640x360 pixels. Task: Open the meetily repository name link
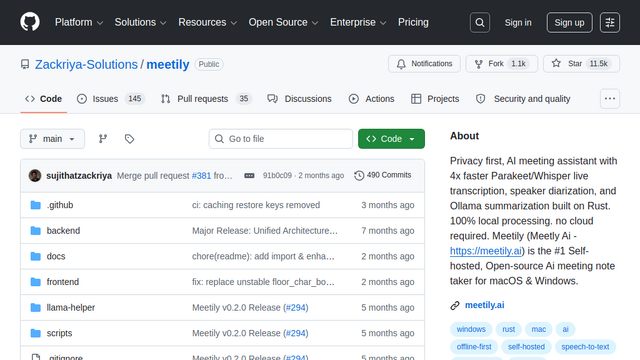point(168,64)
